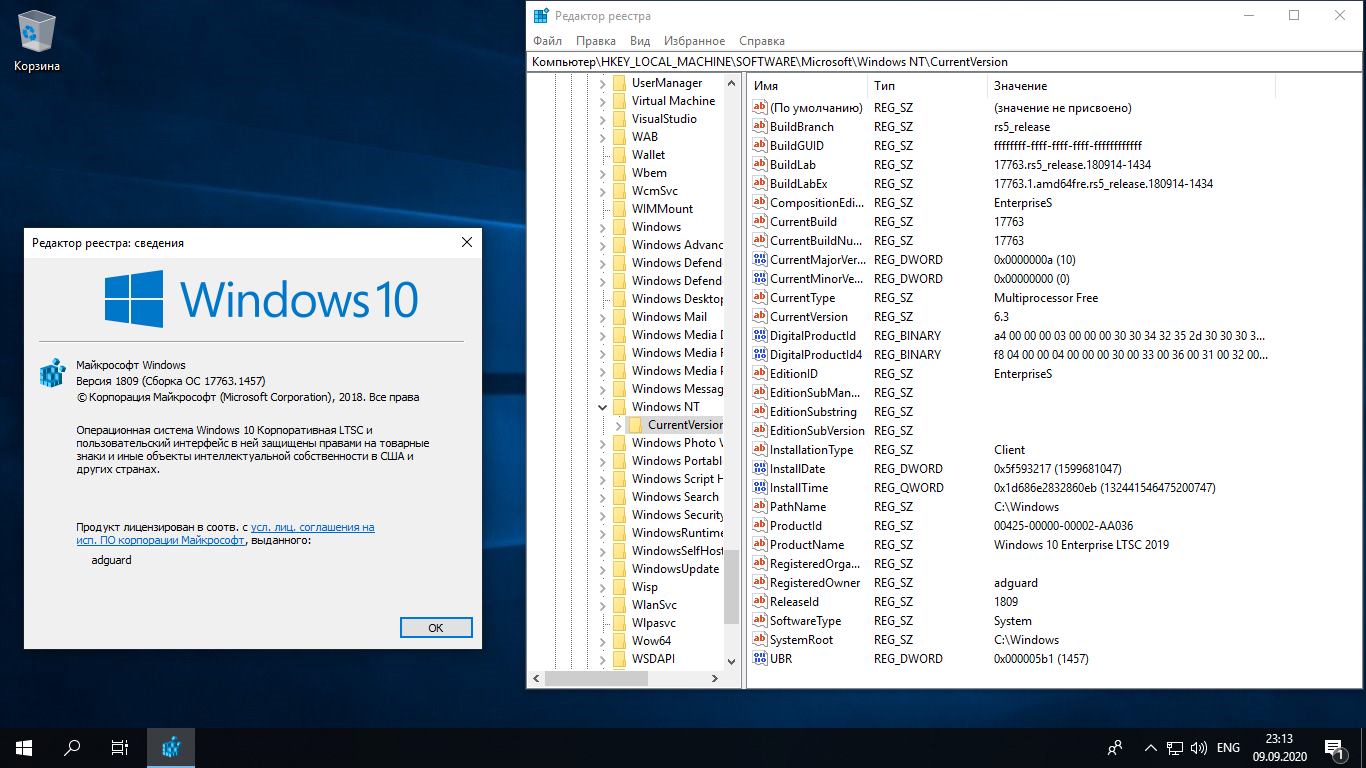Select the WlanSvc tree item
1366x768 pixels.
click(x=654, y=605)
